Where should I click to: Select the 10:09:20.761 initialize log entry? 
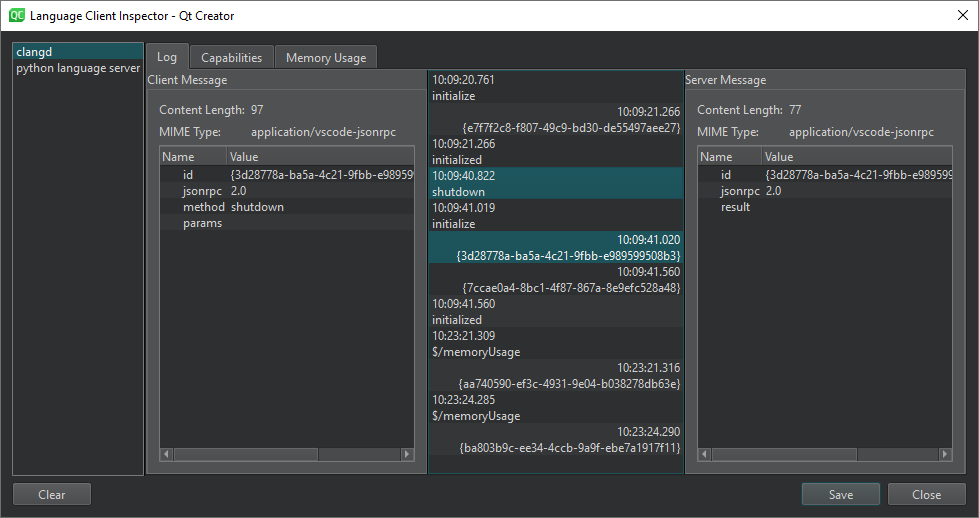coord(555,88)
